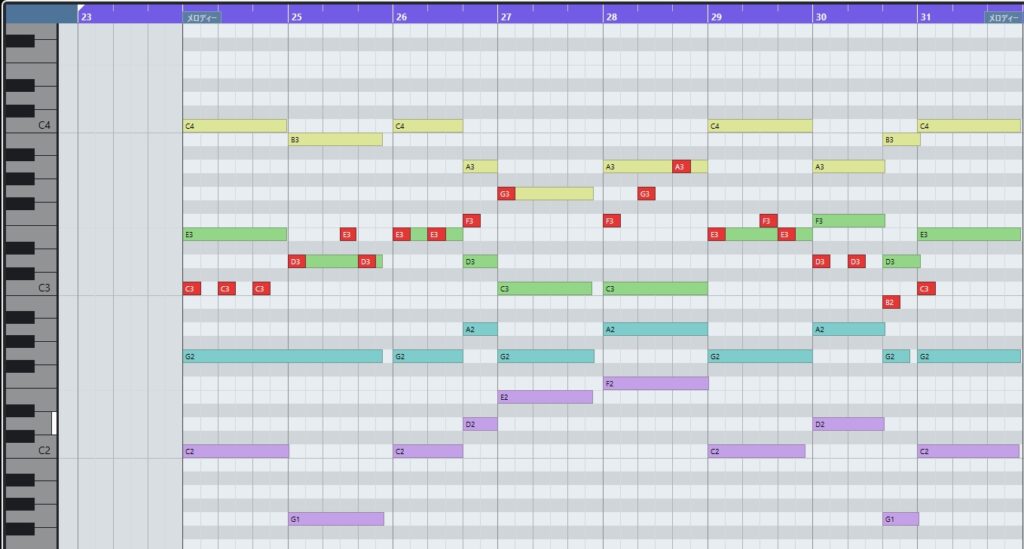Click the メロディー marker after bar 31
The image size is (1024, 549).
coord(1003,18)
